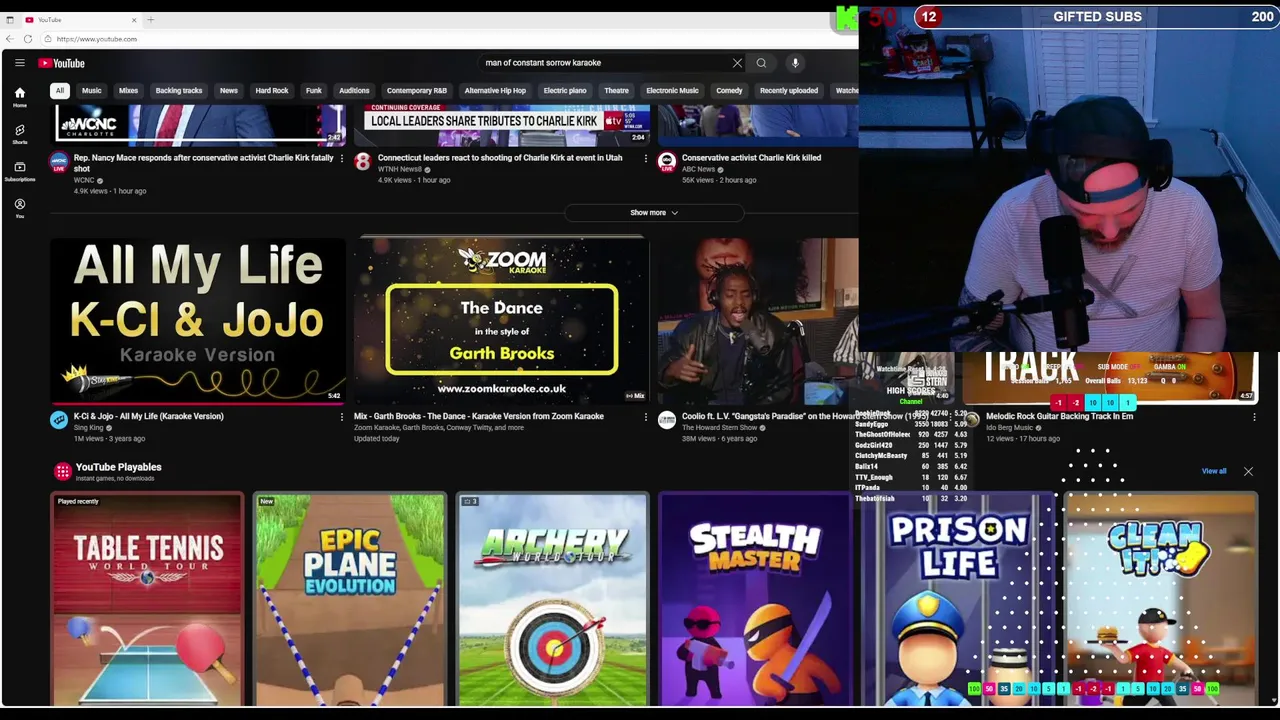Open more options for All My Life karaoke
The height and width of the screenshot is (720, 1280).
click(341, 417)
